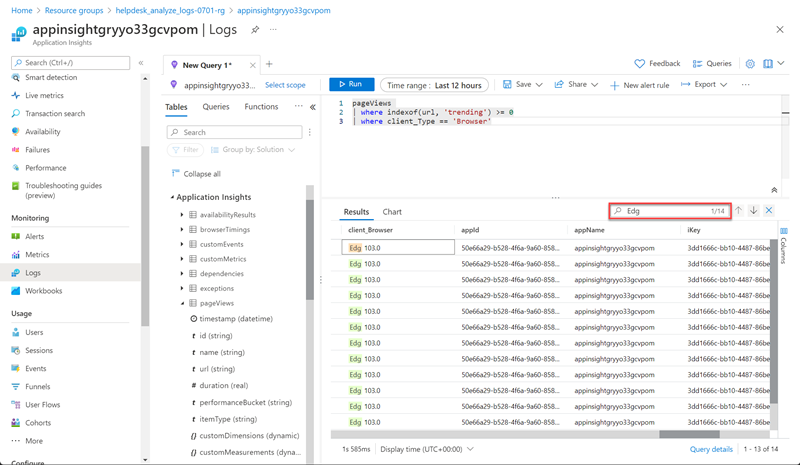Click the left menu Search (Ctrl+/) field
This screenshot has height=465, width=800.
pyautogui.click(x=70, y=63)
